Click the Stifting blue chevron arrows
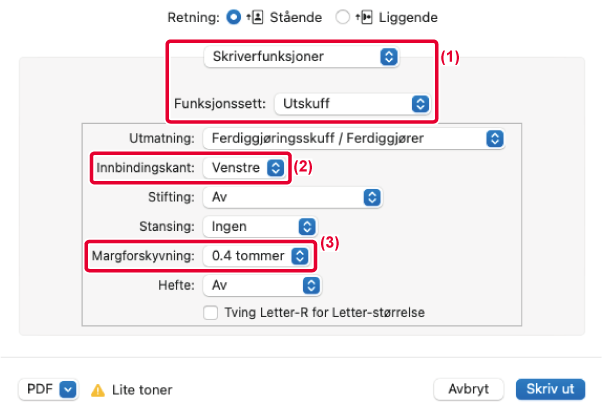 click(x=372, y=197)
